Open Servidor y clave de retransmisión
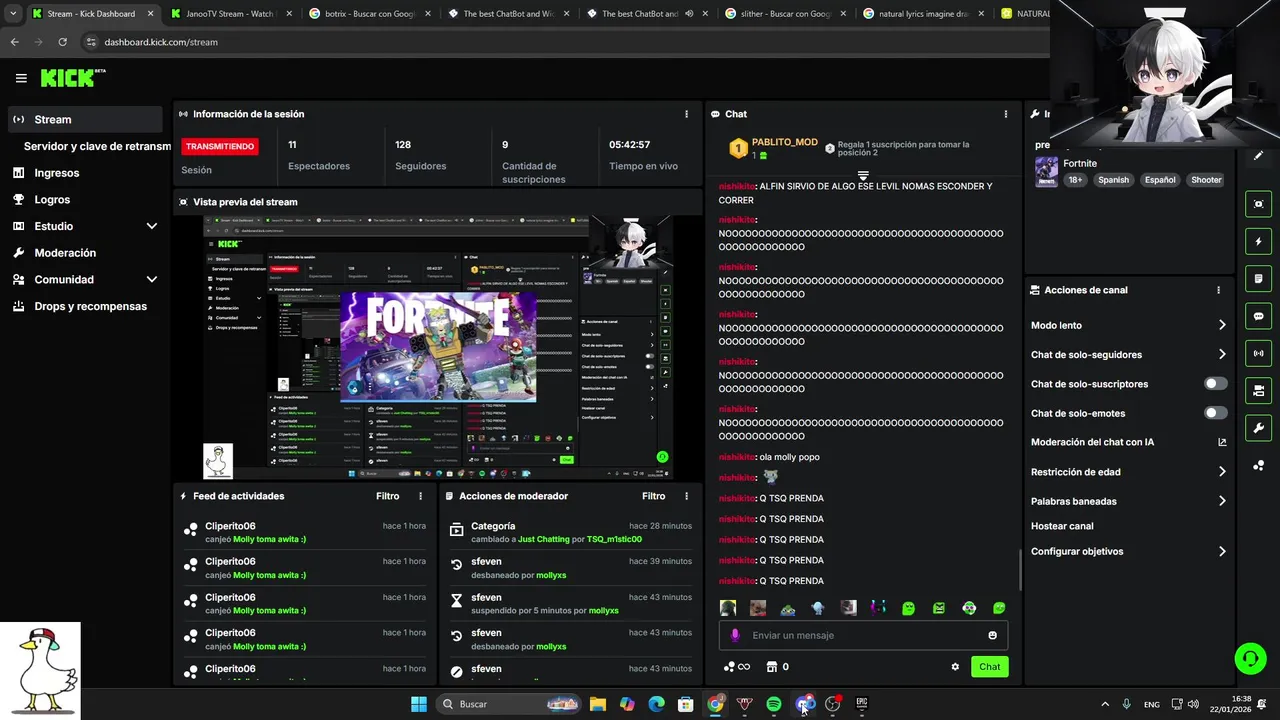Image resolution: width=1280 pixels, height=720 pixels. 97,146
